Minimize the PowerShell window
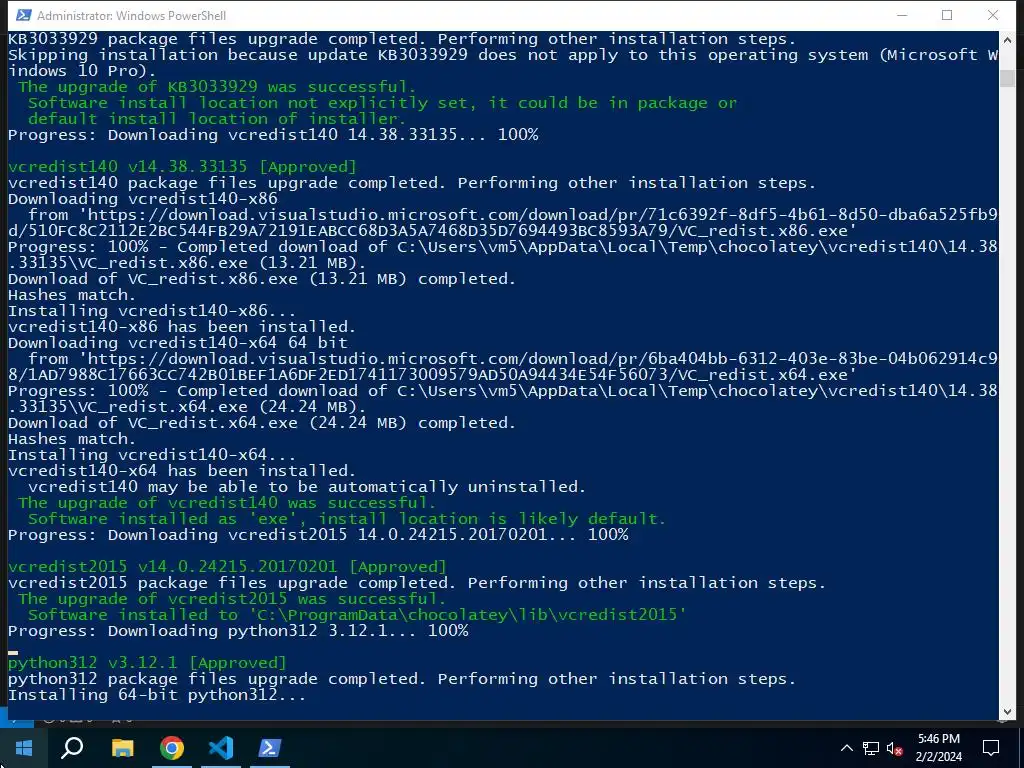The width and height of the screenshot is (1024, 768). point(902,15)
